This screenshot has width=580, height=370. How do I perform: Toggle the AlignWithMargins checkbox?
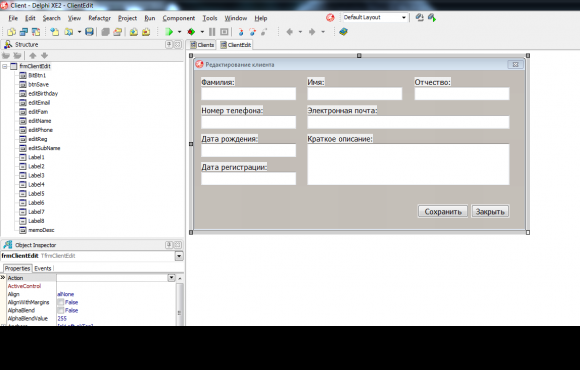61,302
